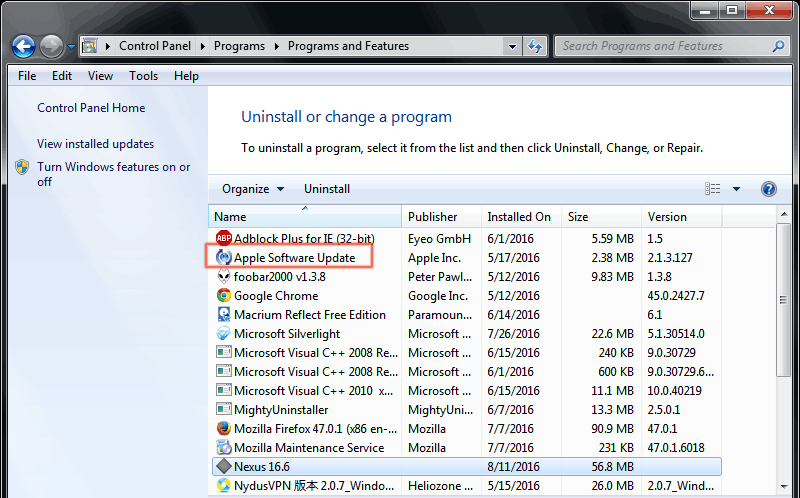Sort by Size column header

(x=602, y=217)
